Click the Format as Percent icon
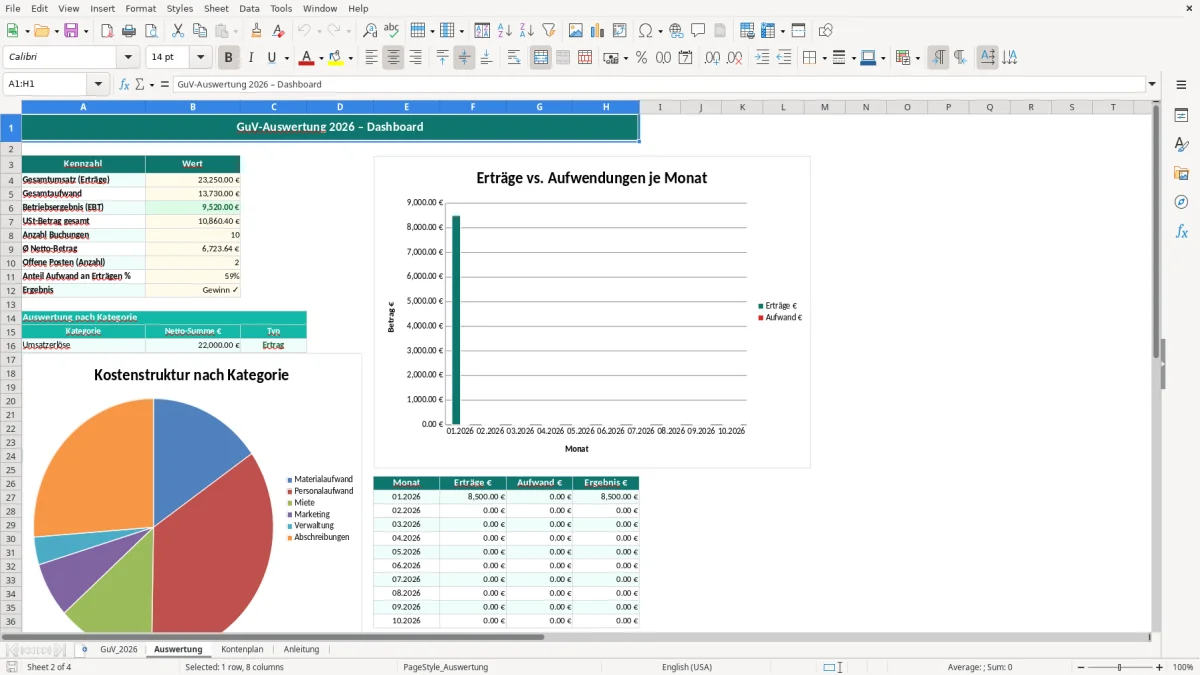Image resolution: width=1200 pixels, height=675 pixels. point(641,58)
